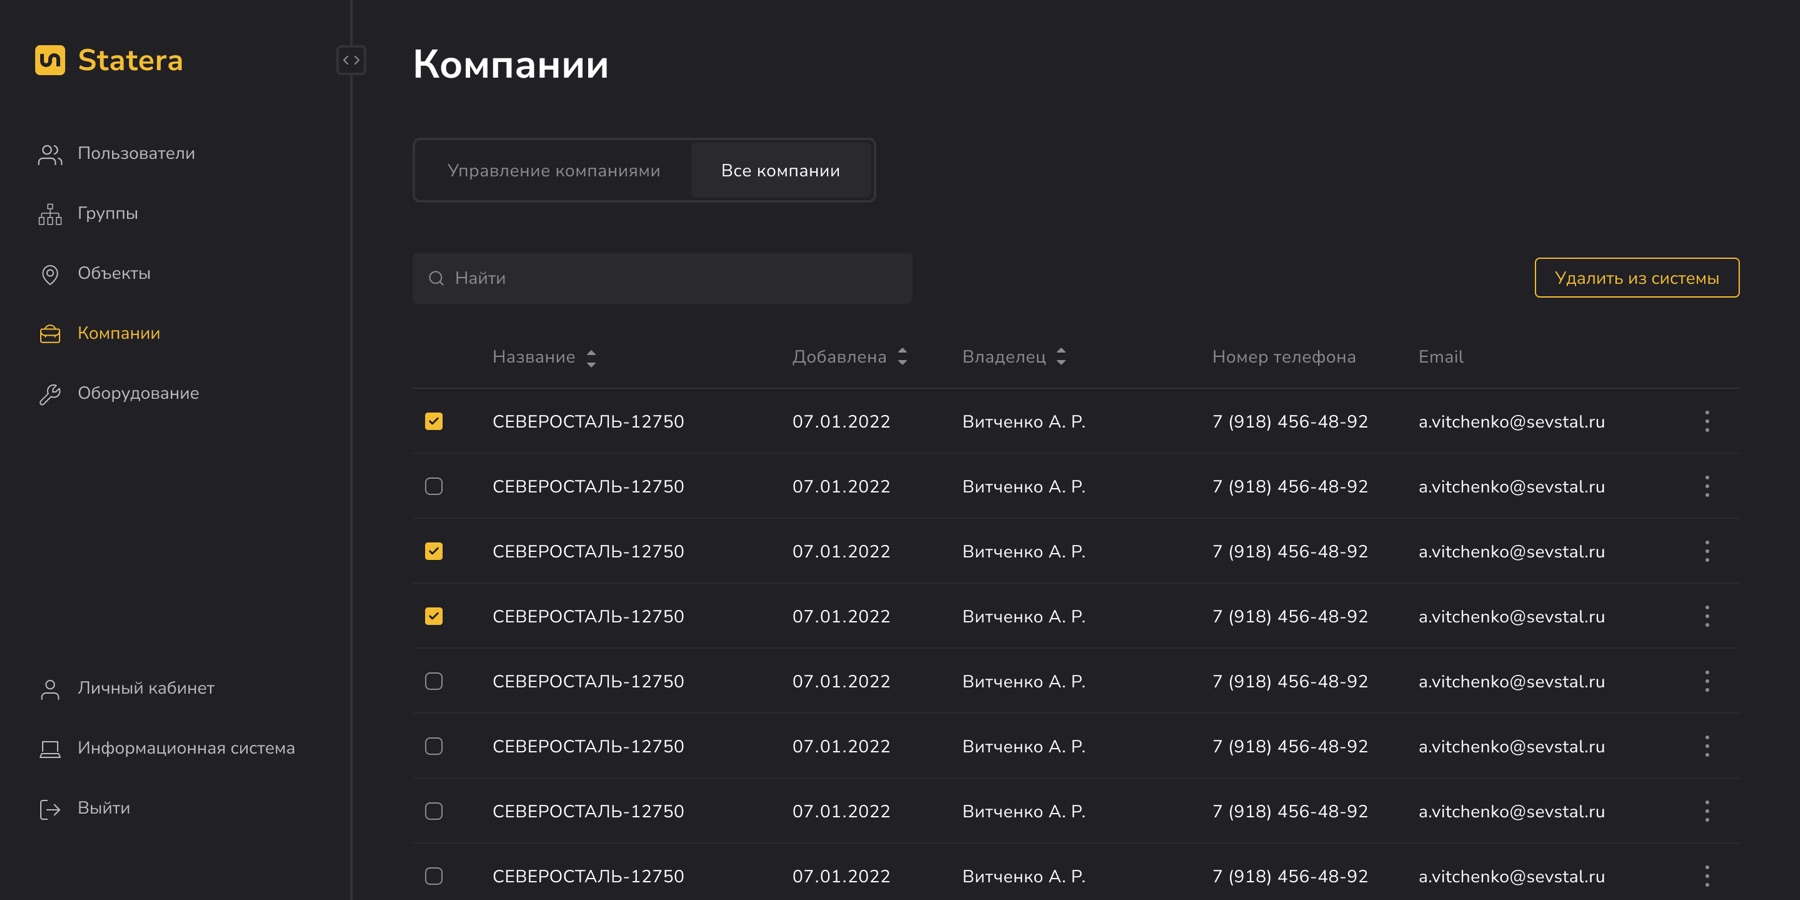Open Пользователи via its people icon
Viewport: 1800px width, 900px height.
pyautogui.click(x=50, y=154)
